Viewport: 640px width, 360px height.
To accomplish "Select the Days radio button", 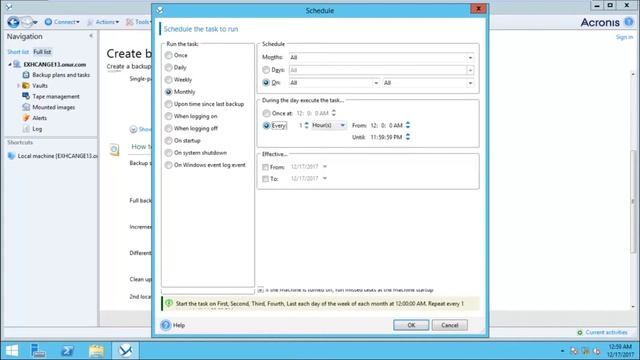I will [x=266, y=70].
